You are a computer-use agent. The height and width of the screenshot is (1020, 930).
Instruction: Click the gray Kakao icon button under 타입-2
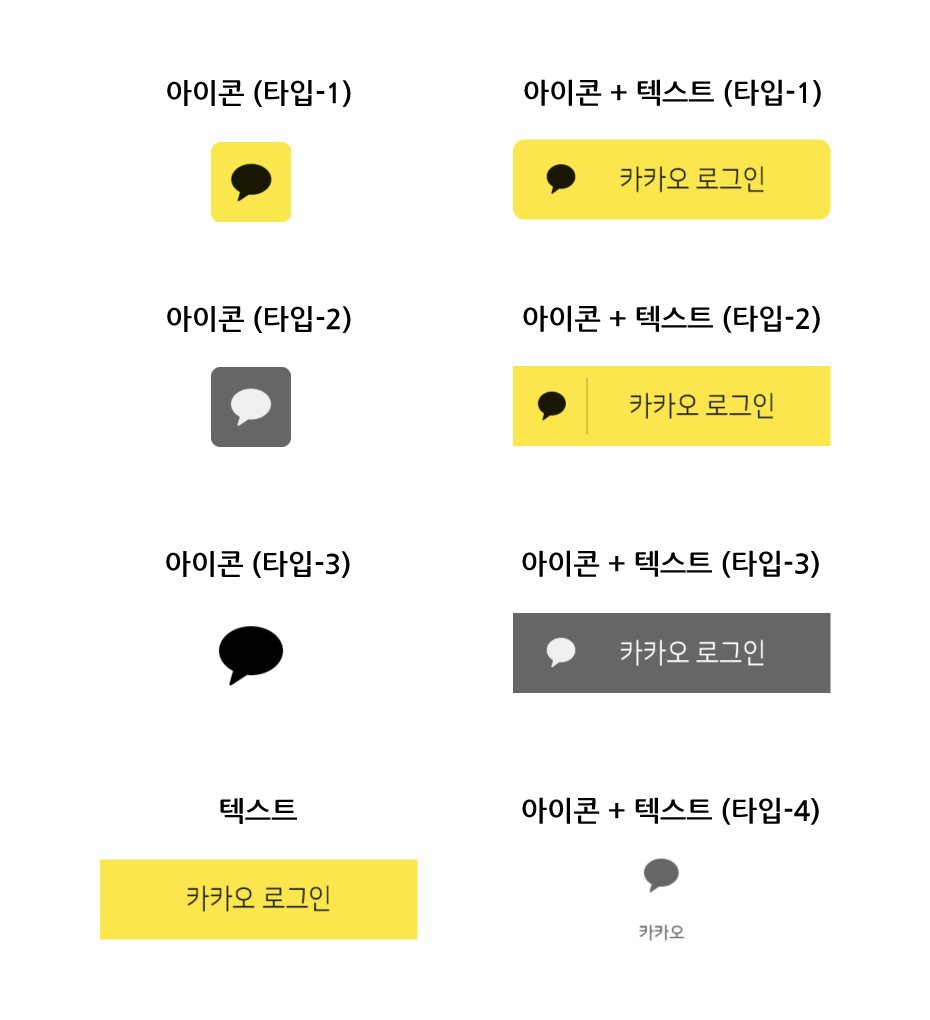250,407
